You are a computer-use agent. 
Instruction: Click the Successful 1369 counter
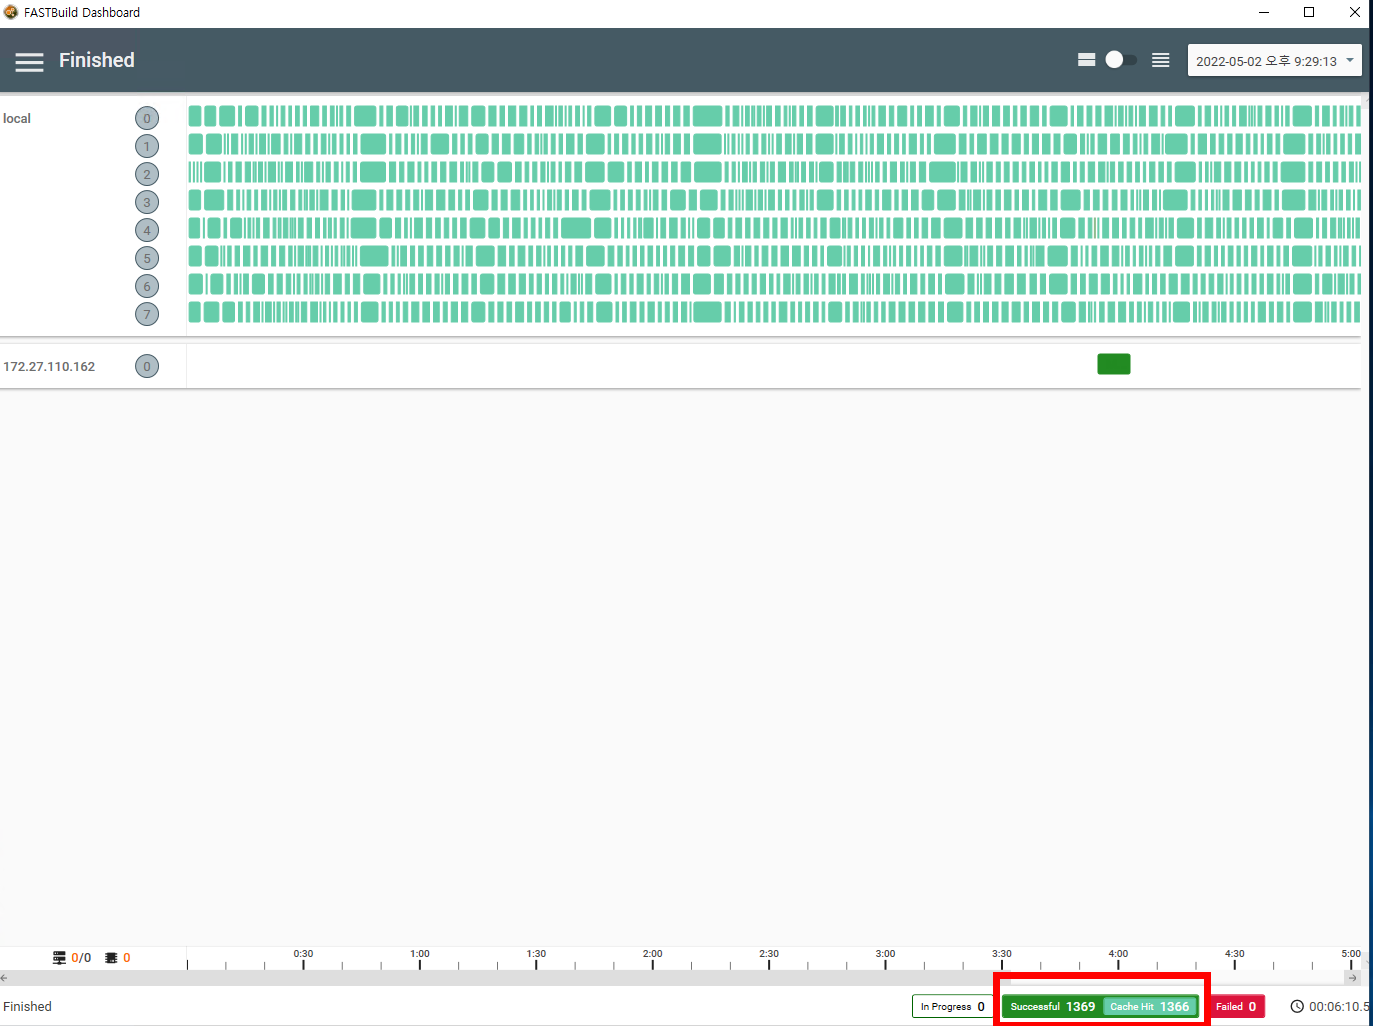(1055, 1006)
